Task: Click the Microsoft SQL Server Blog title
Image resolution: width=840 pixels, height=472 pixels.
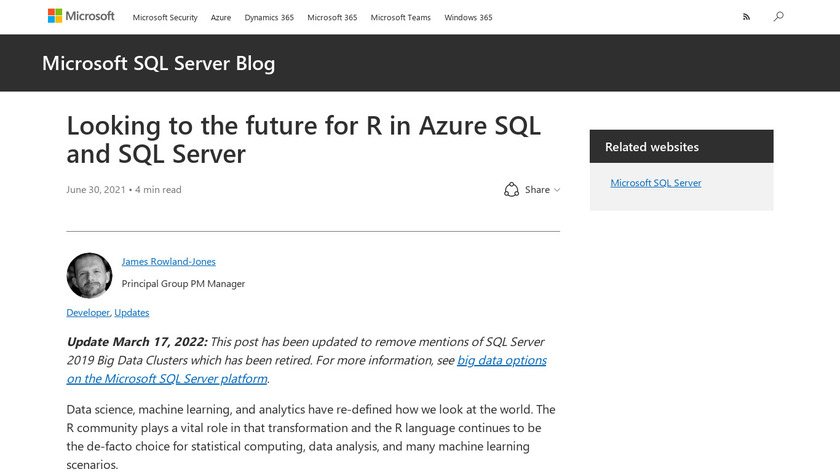Action: click(158, 63)
